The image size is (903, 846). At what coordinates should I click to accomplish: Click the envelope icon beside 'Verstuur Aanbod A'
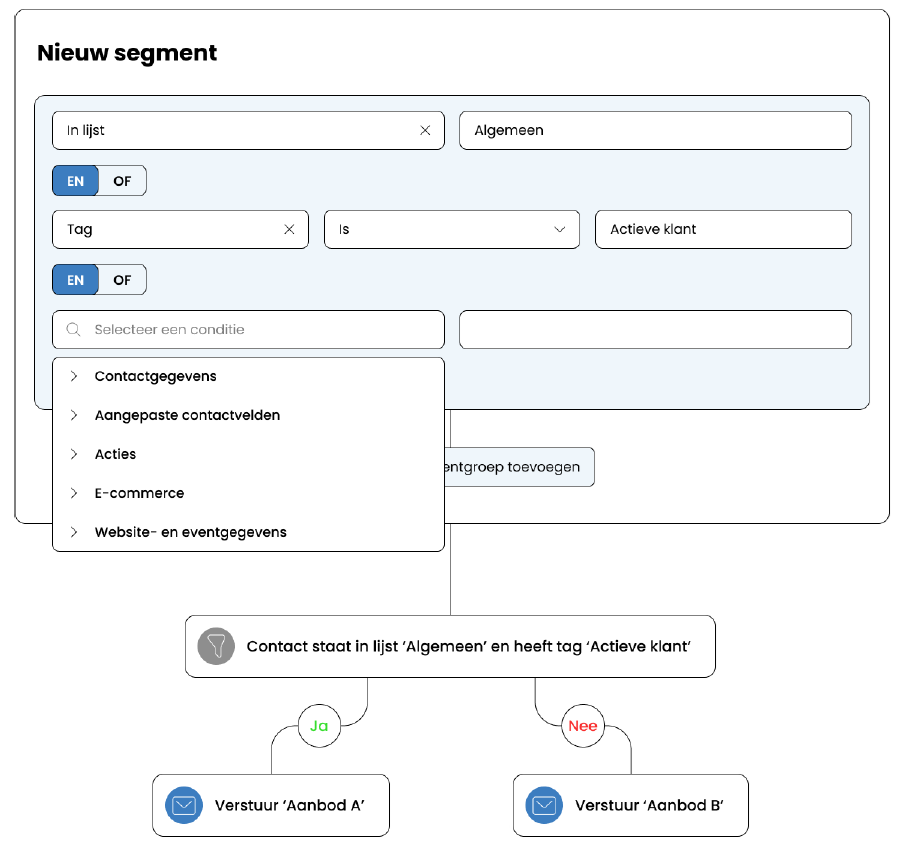click(x=183, y=804)
